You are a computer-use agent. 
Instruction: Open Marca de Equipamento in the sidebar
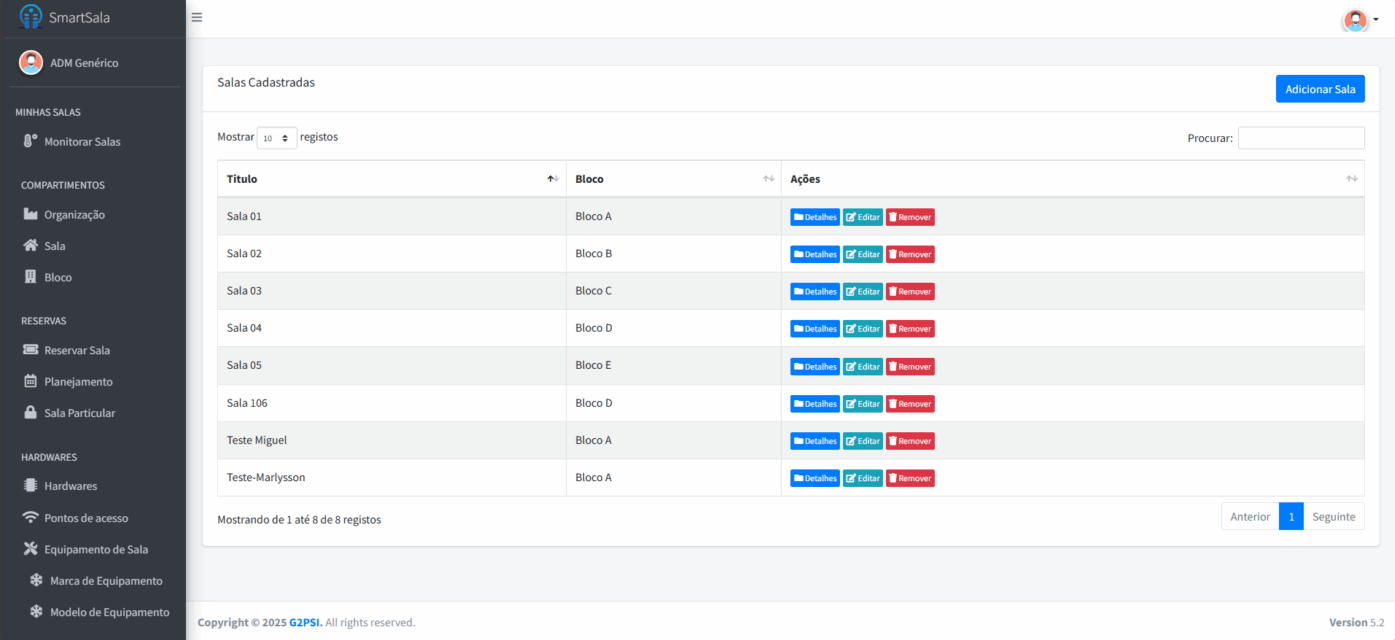click(105, 581)
